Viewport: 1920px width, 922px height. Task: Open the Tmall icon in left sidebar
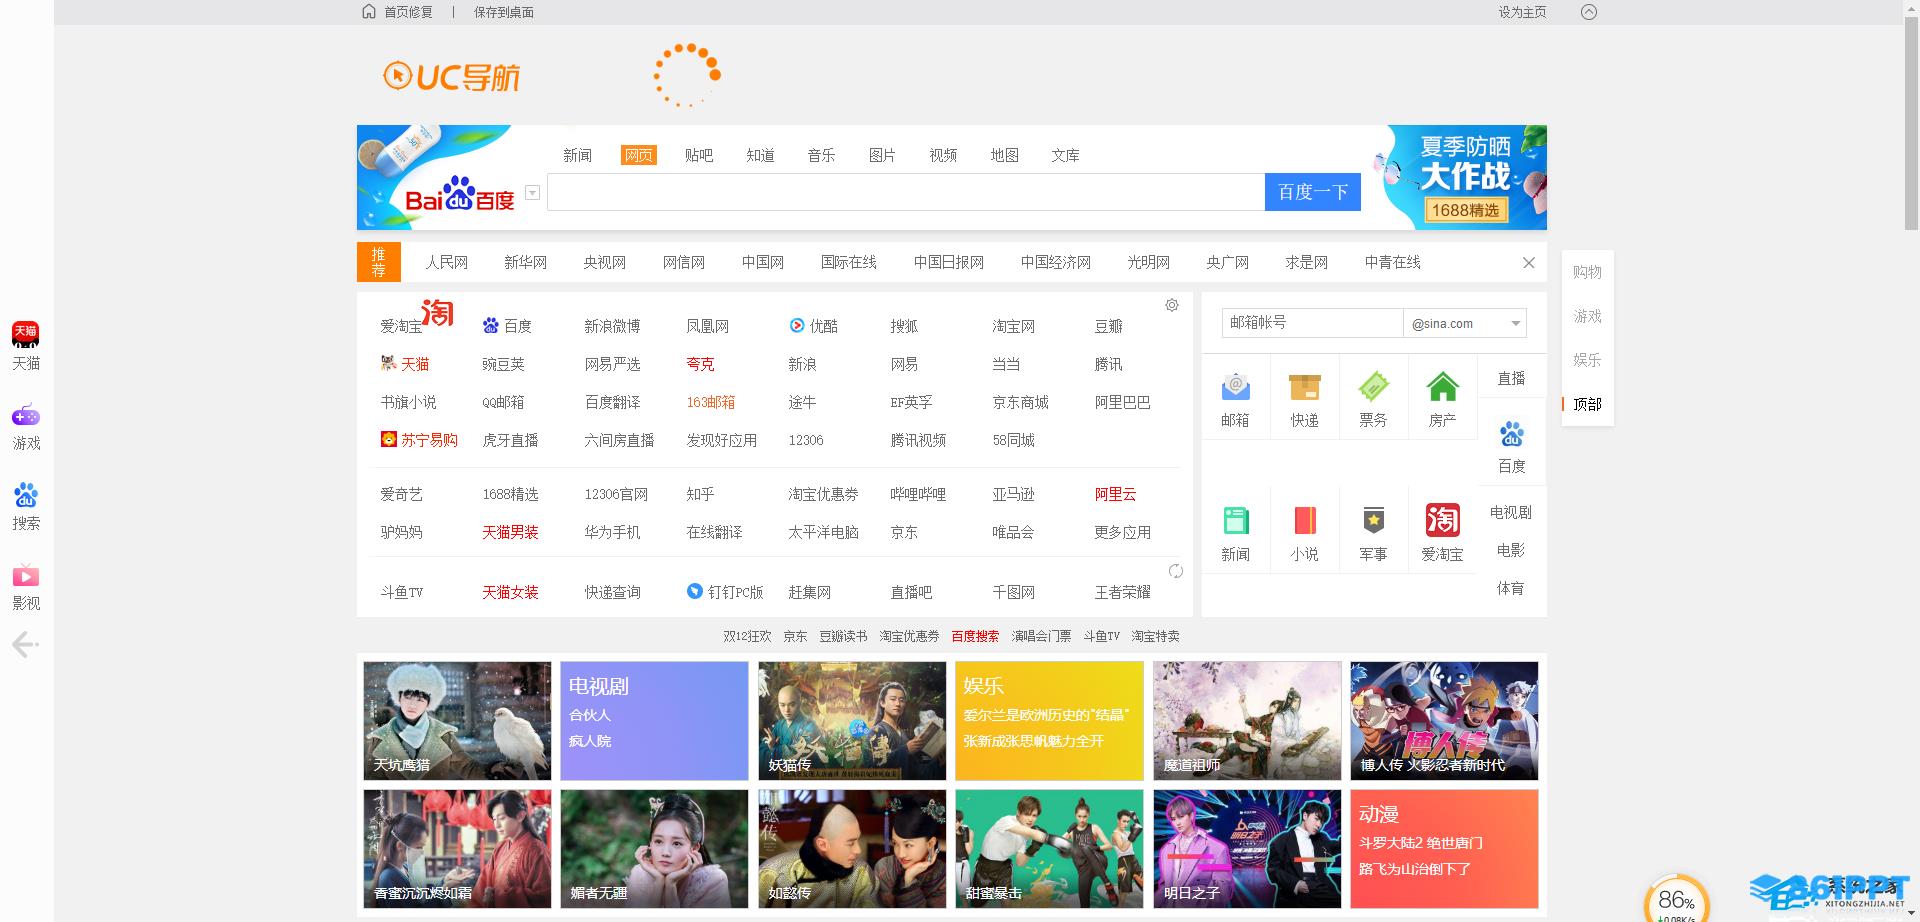tap(26, 334)
